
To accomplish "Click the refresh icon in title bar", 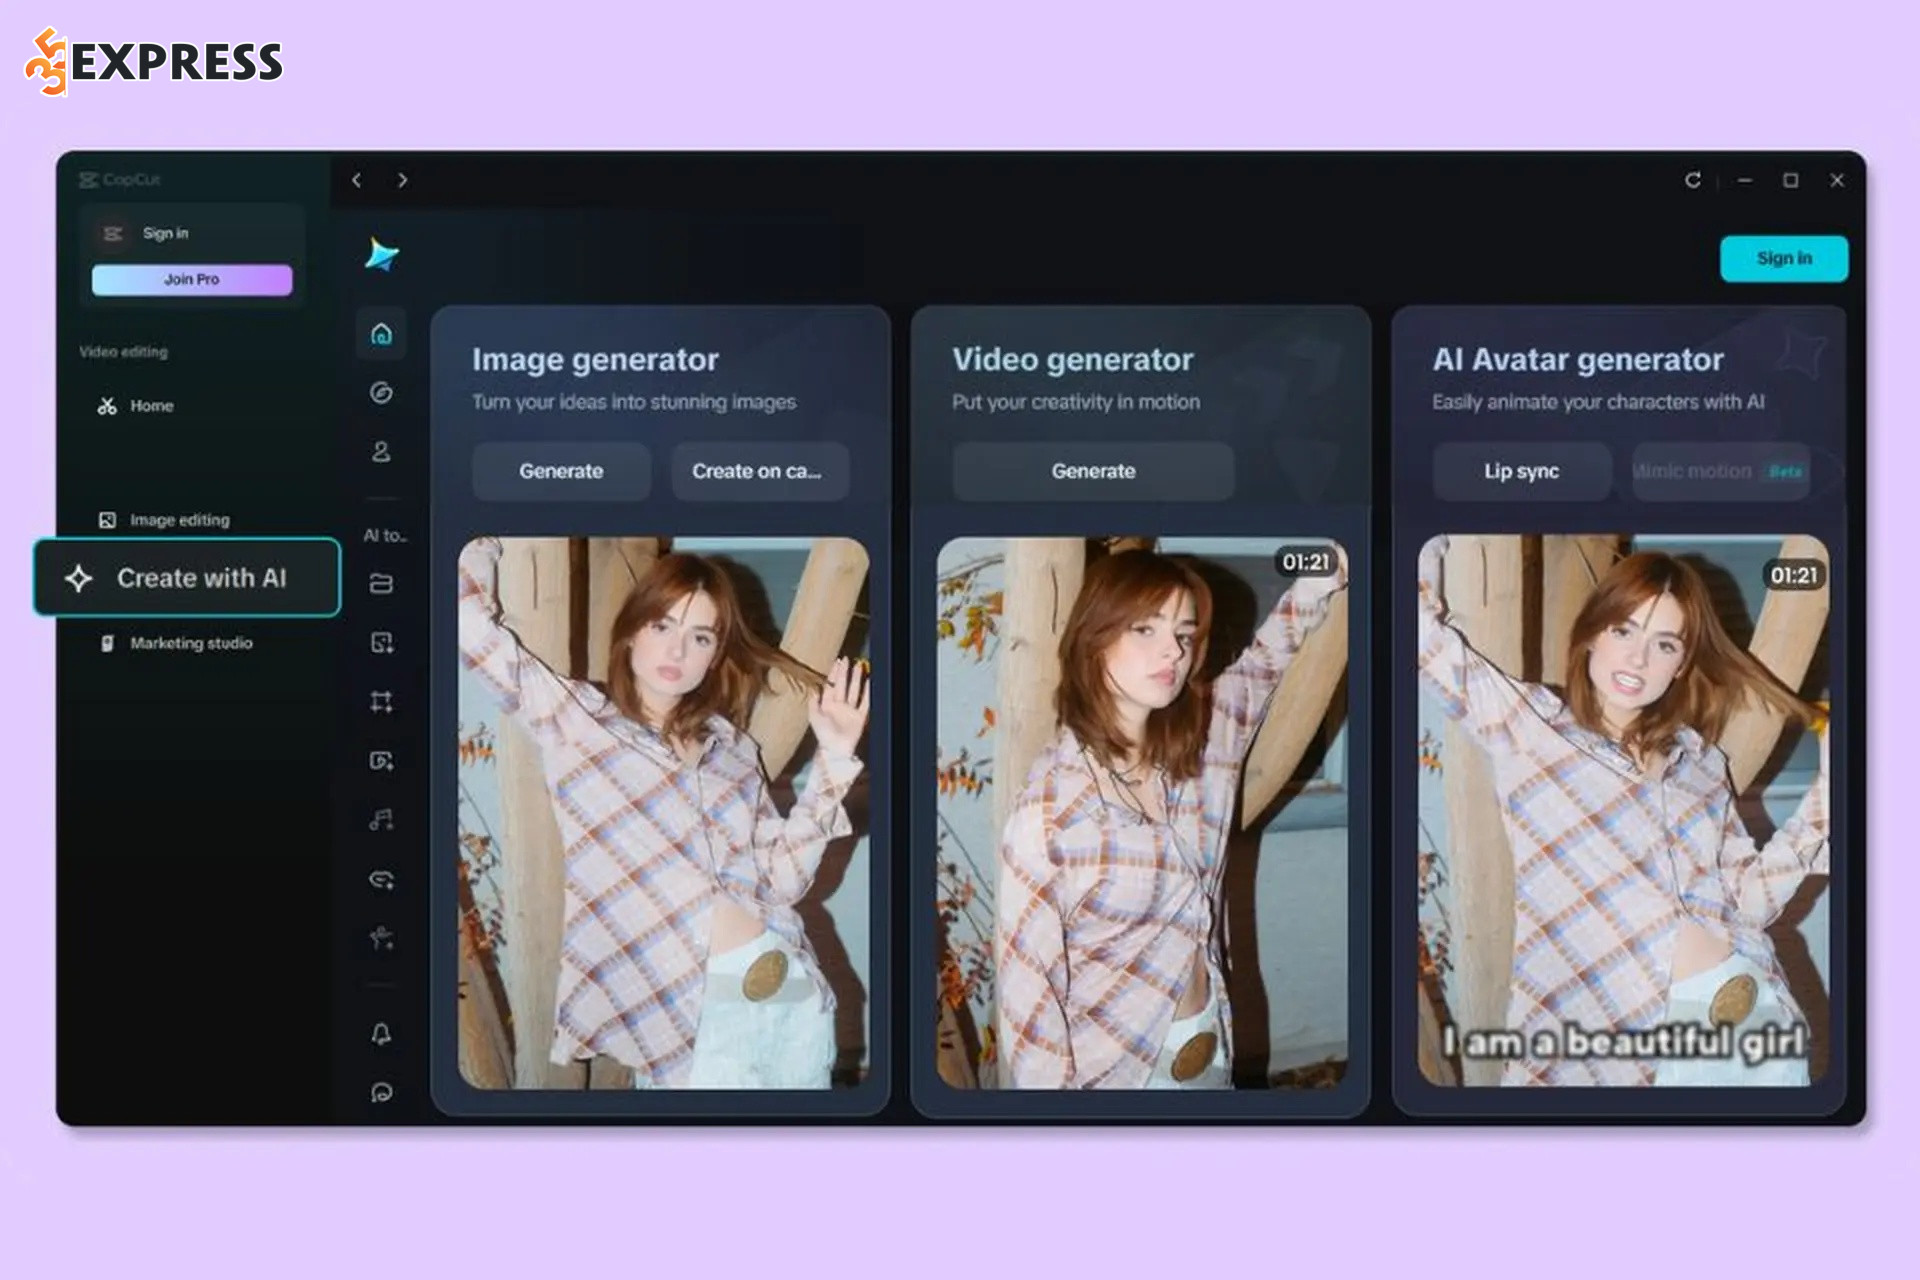I will coord(1692,180).
